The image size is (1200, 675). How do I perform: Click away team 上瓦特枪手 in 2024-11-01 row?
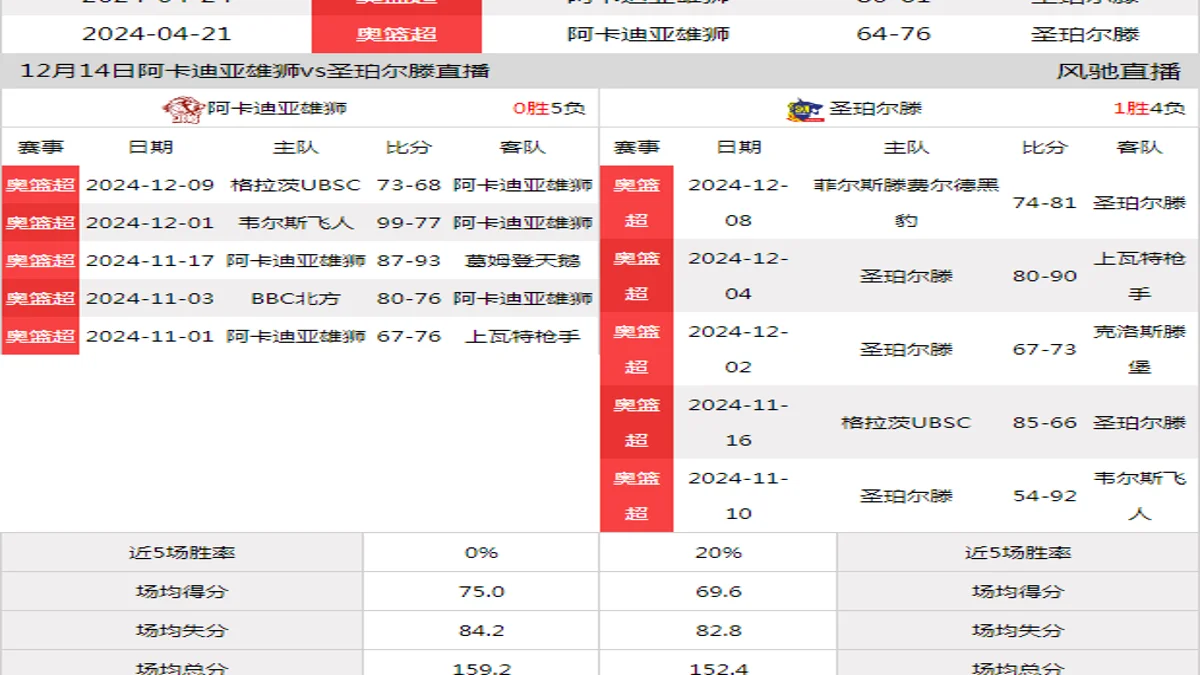pyautogui.click(x=523, y=336)
